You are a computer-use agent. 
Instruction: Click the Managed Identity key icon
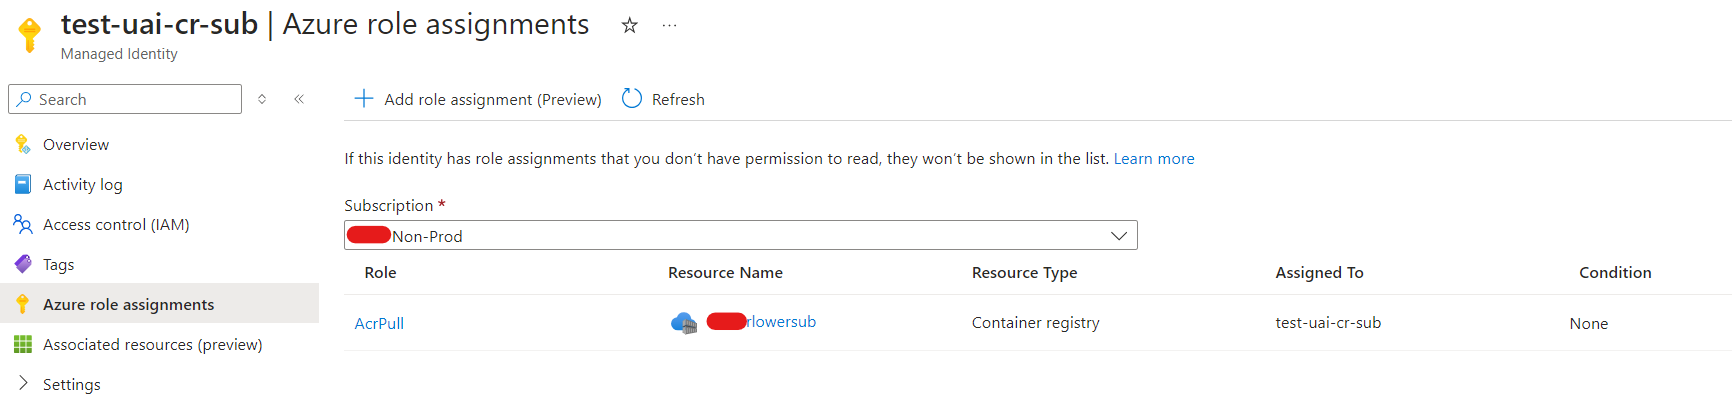[x=30, y=34]
